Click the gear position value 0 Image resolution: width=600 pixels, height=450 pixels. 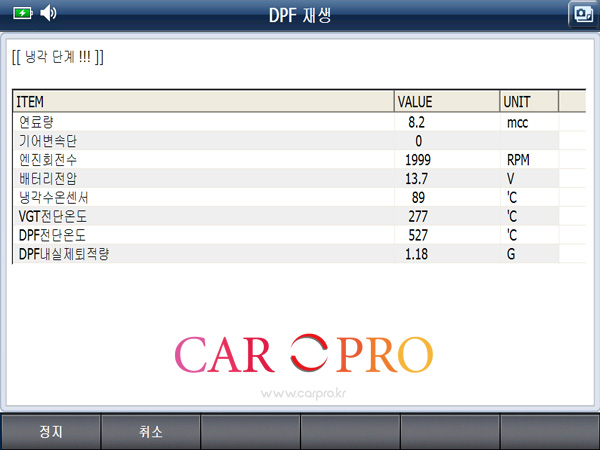(419, 141)
